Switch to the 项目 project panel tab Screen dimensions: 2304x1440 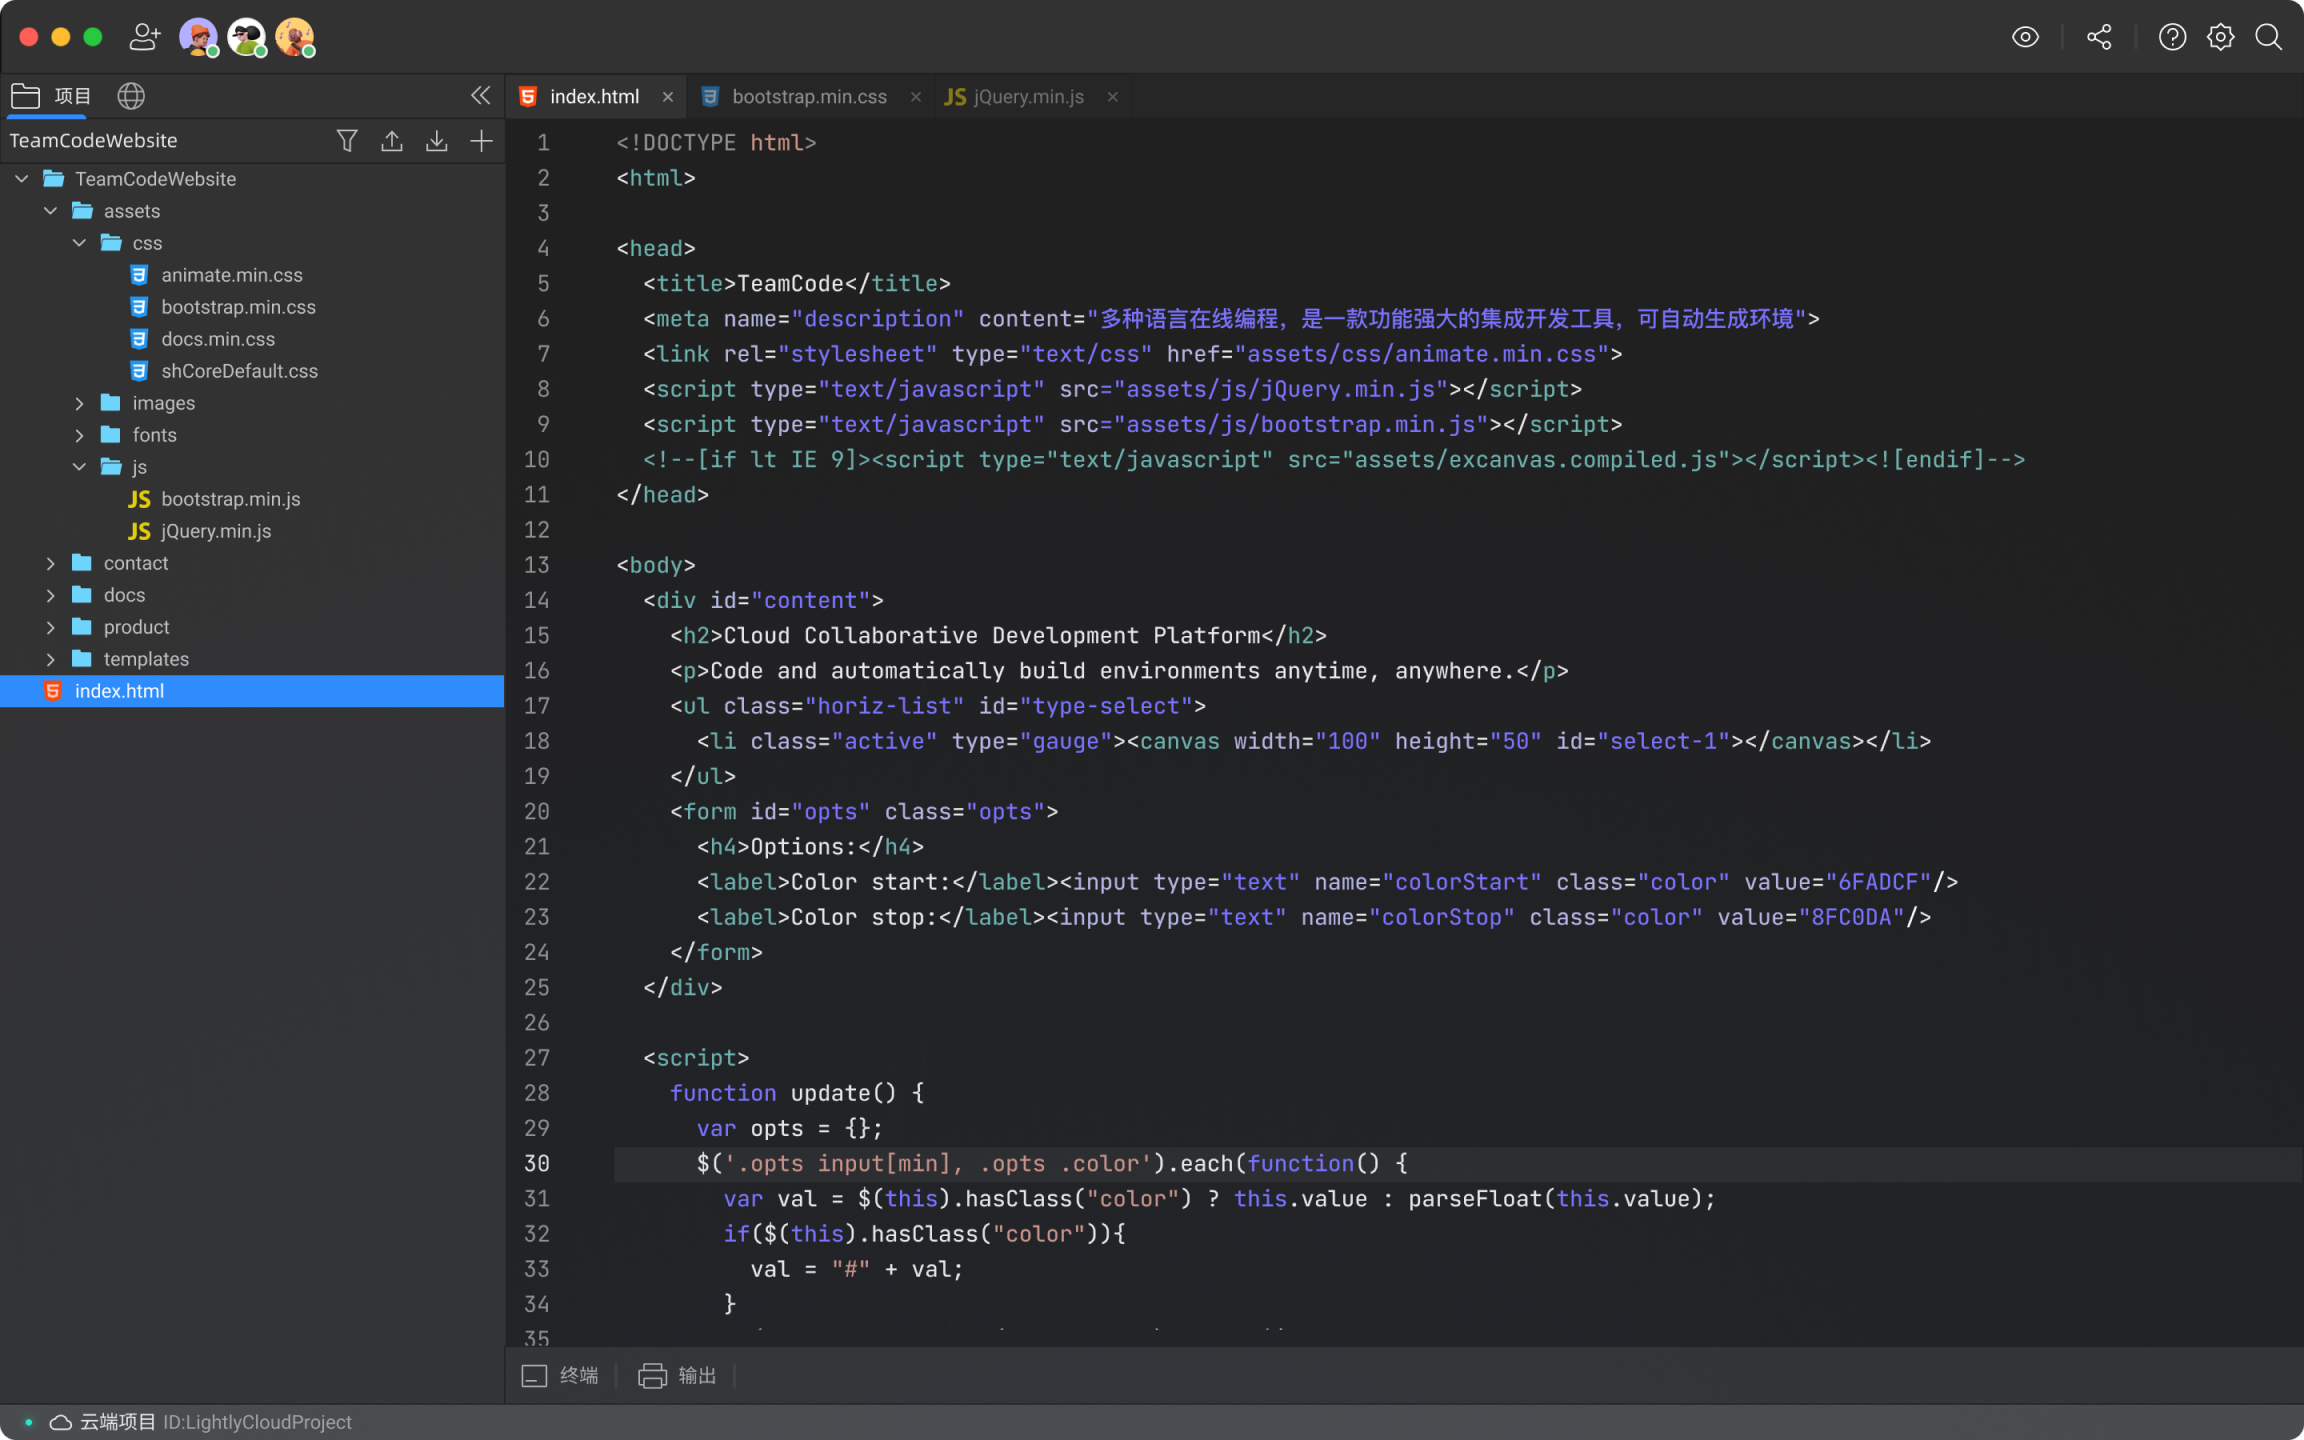pyautogui.click(x=51, y=96)
